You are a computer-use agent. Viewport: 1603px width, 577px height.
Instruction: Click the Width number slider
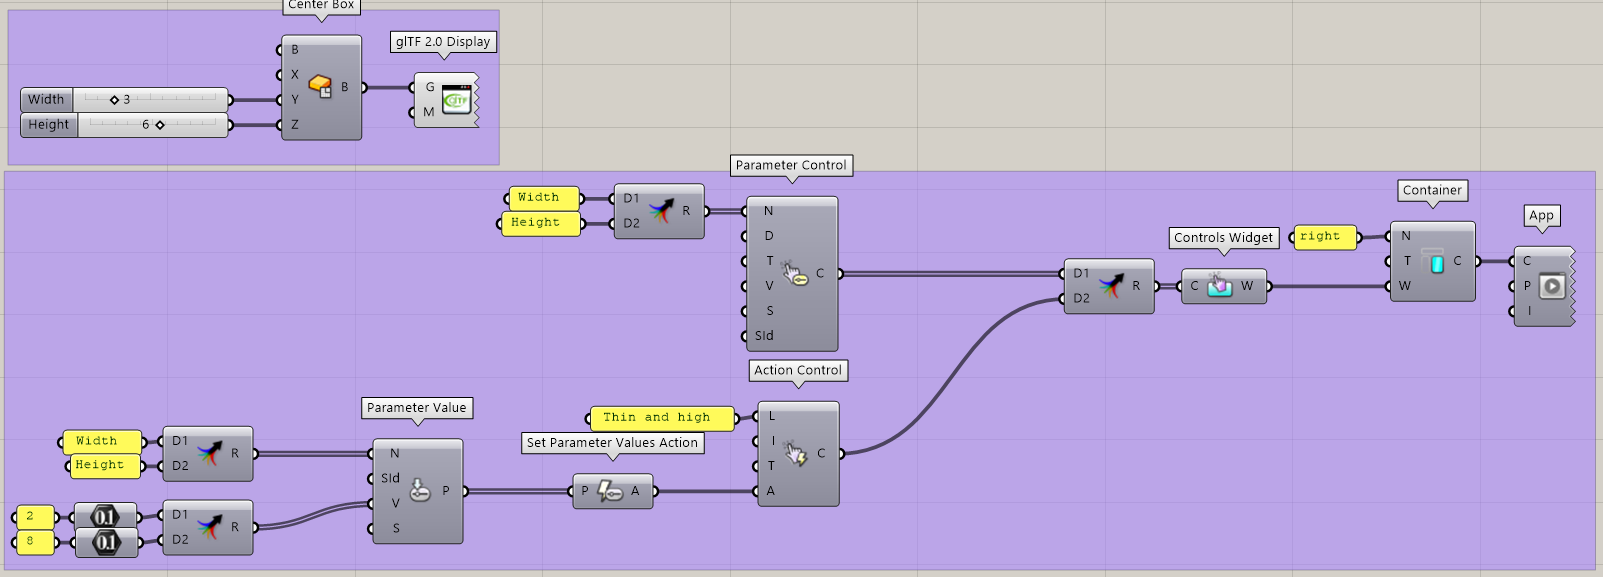tap(150, 99)
